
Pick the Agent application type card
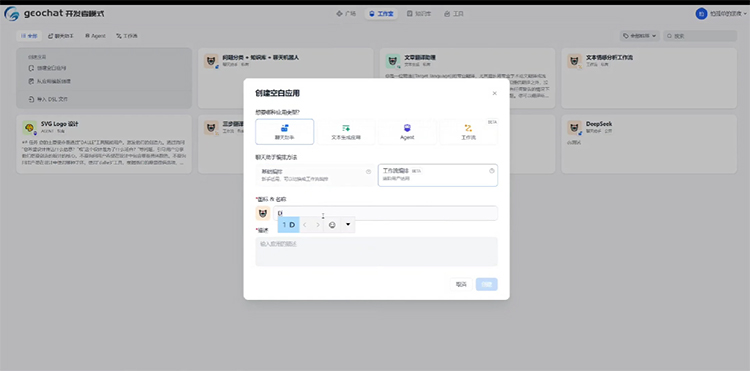coord(407,131)
